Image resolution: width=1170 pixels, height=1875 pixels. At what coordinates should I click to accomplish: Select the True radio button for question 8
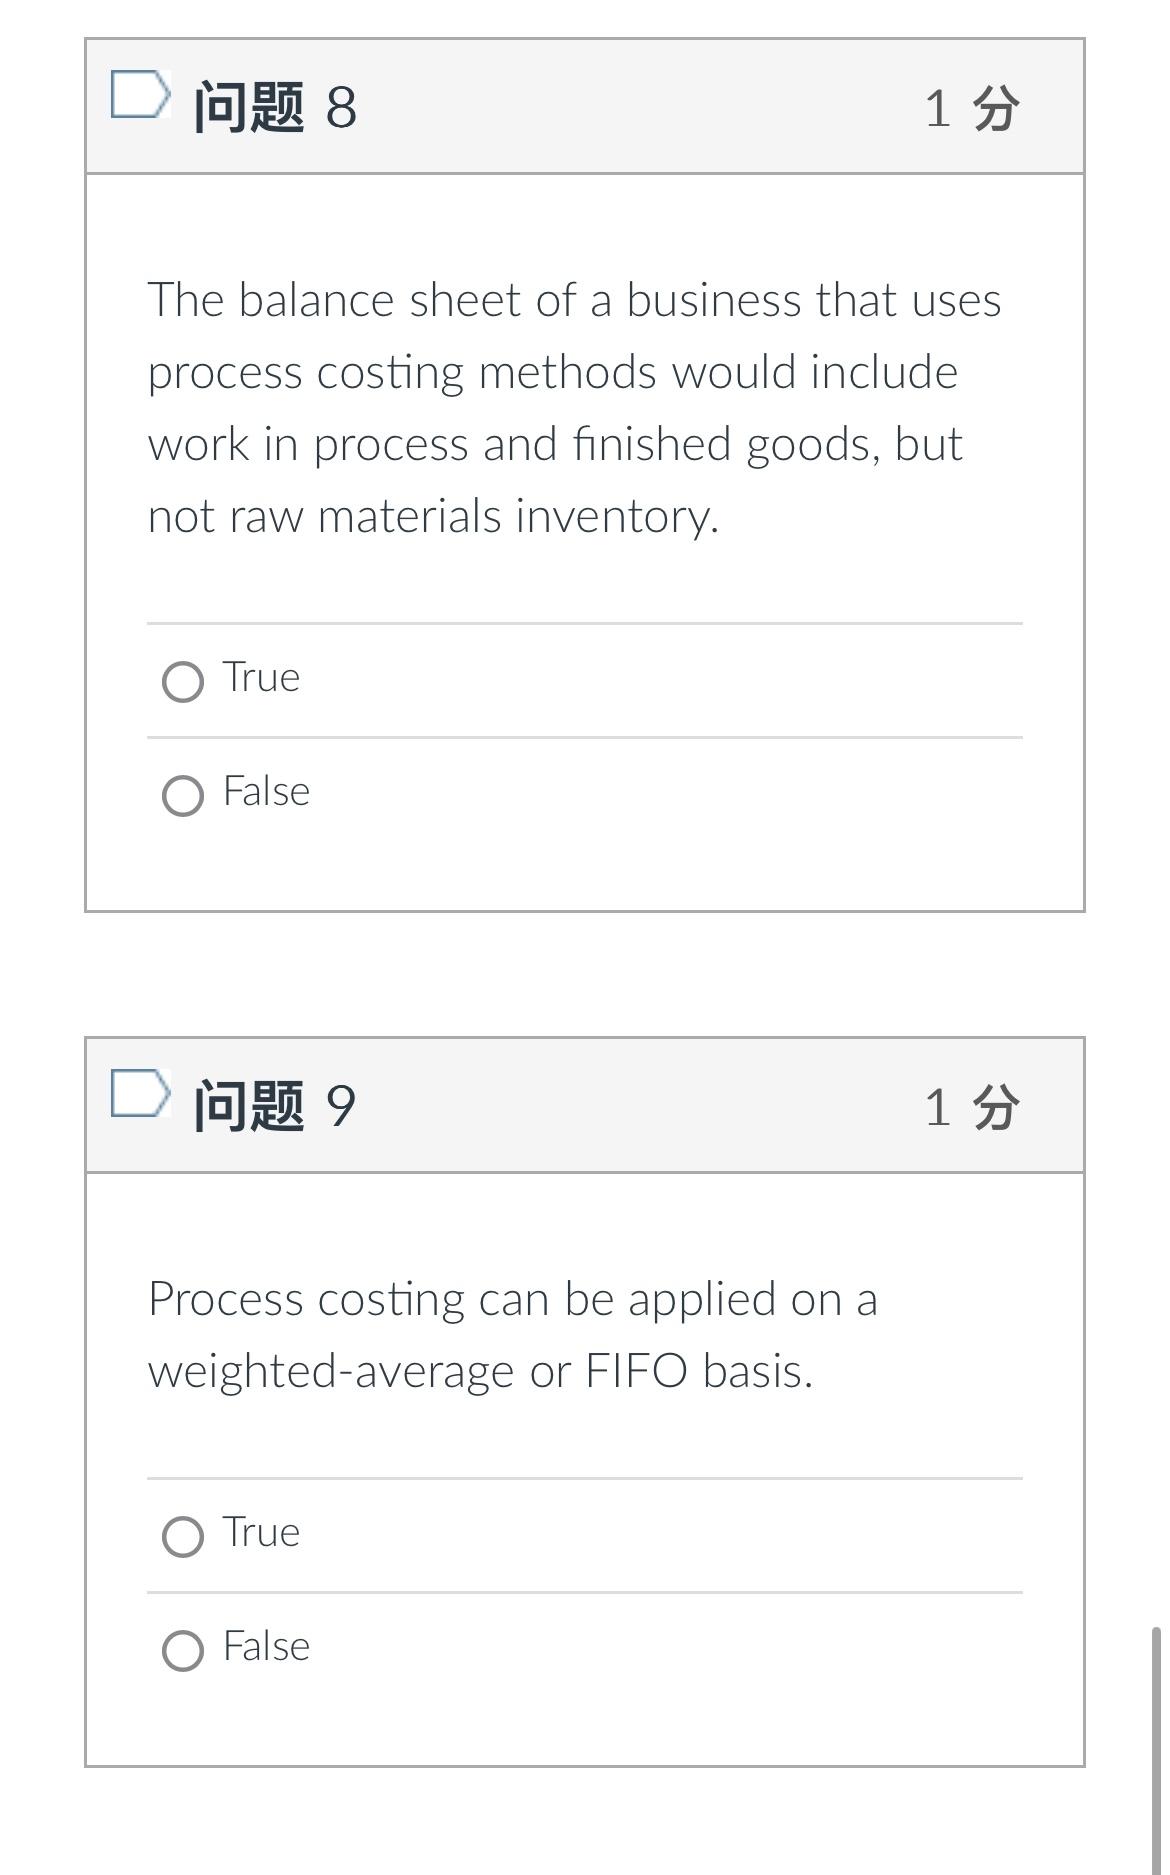(183, 682)
